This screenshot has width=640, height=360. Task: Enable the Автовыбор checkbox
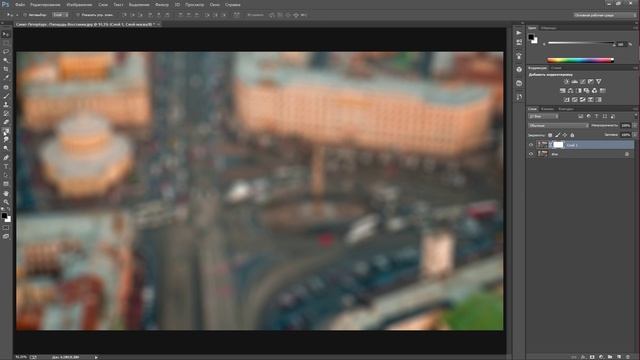click(x=25, y=15)
